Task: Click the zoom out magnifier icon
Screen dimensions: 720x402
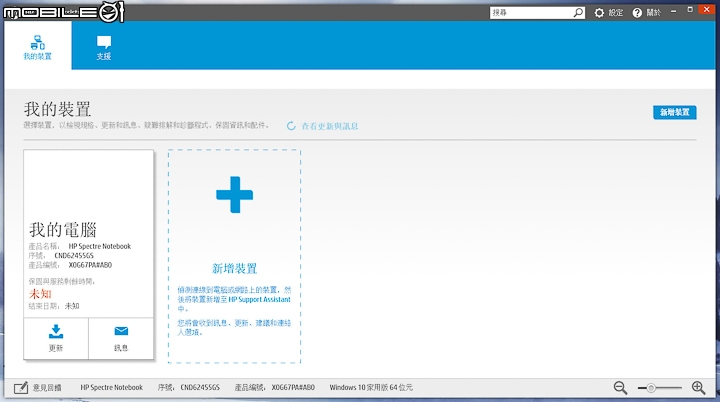Action: (620, 388)
